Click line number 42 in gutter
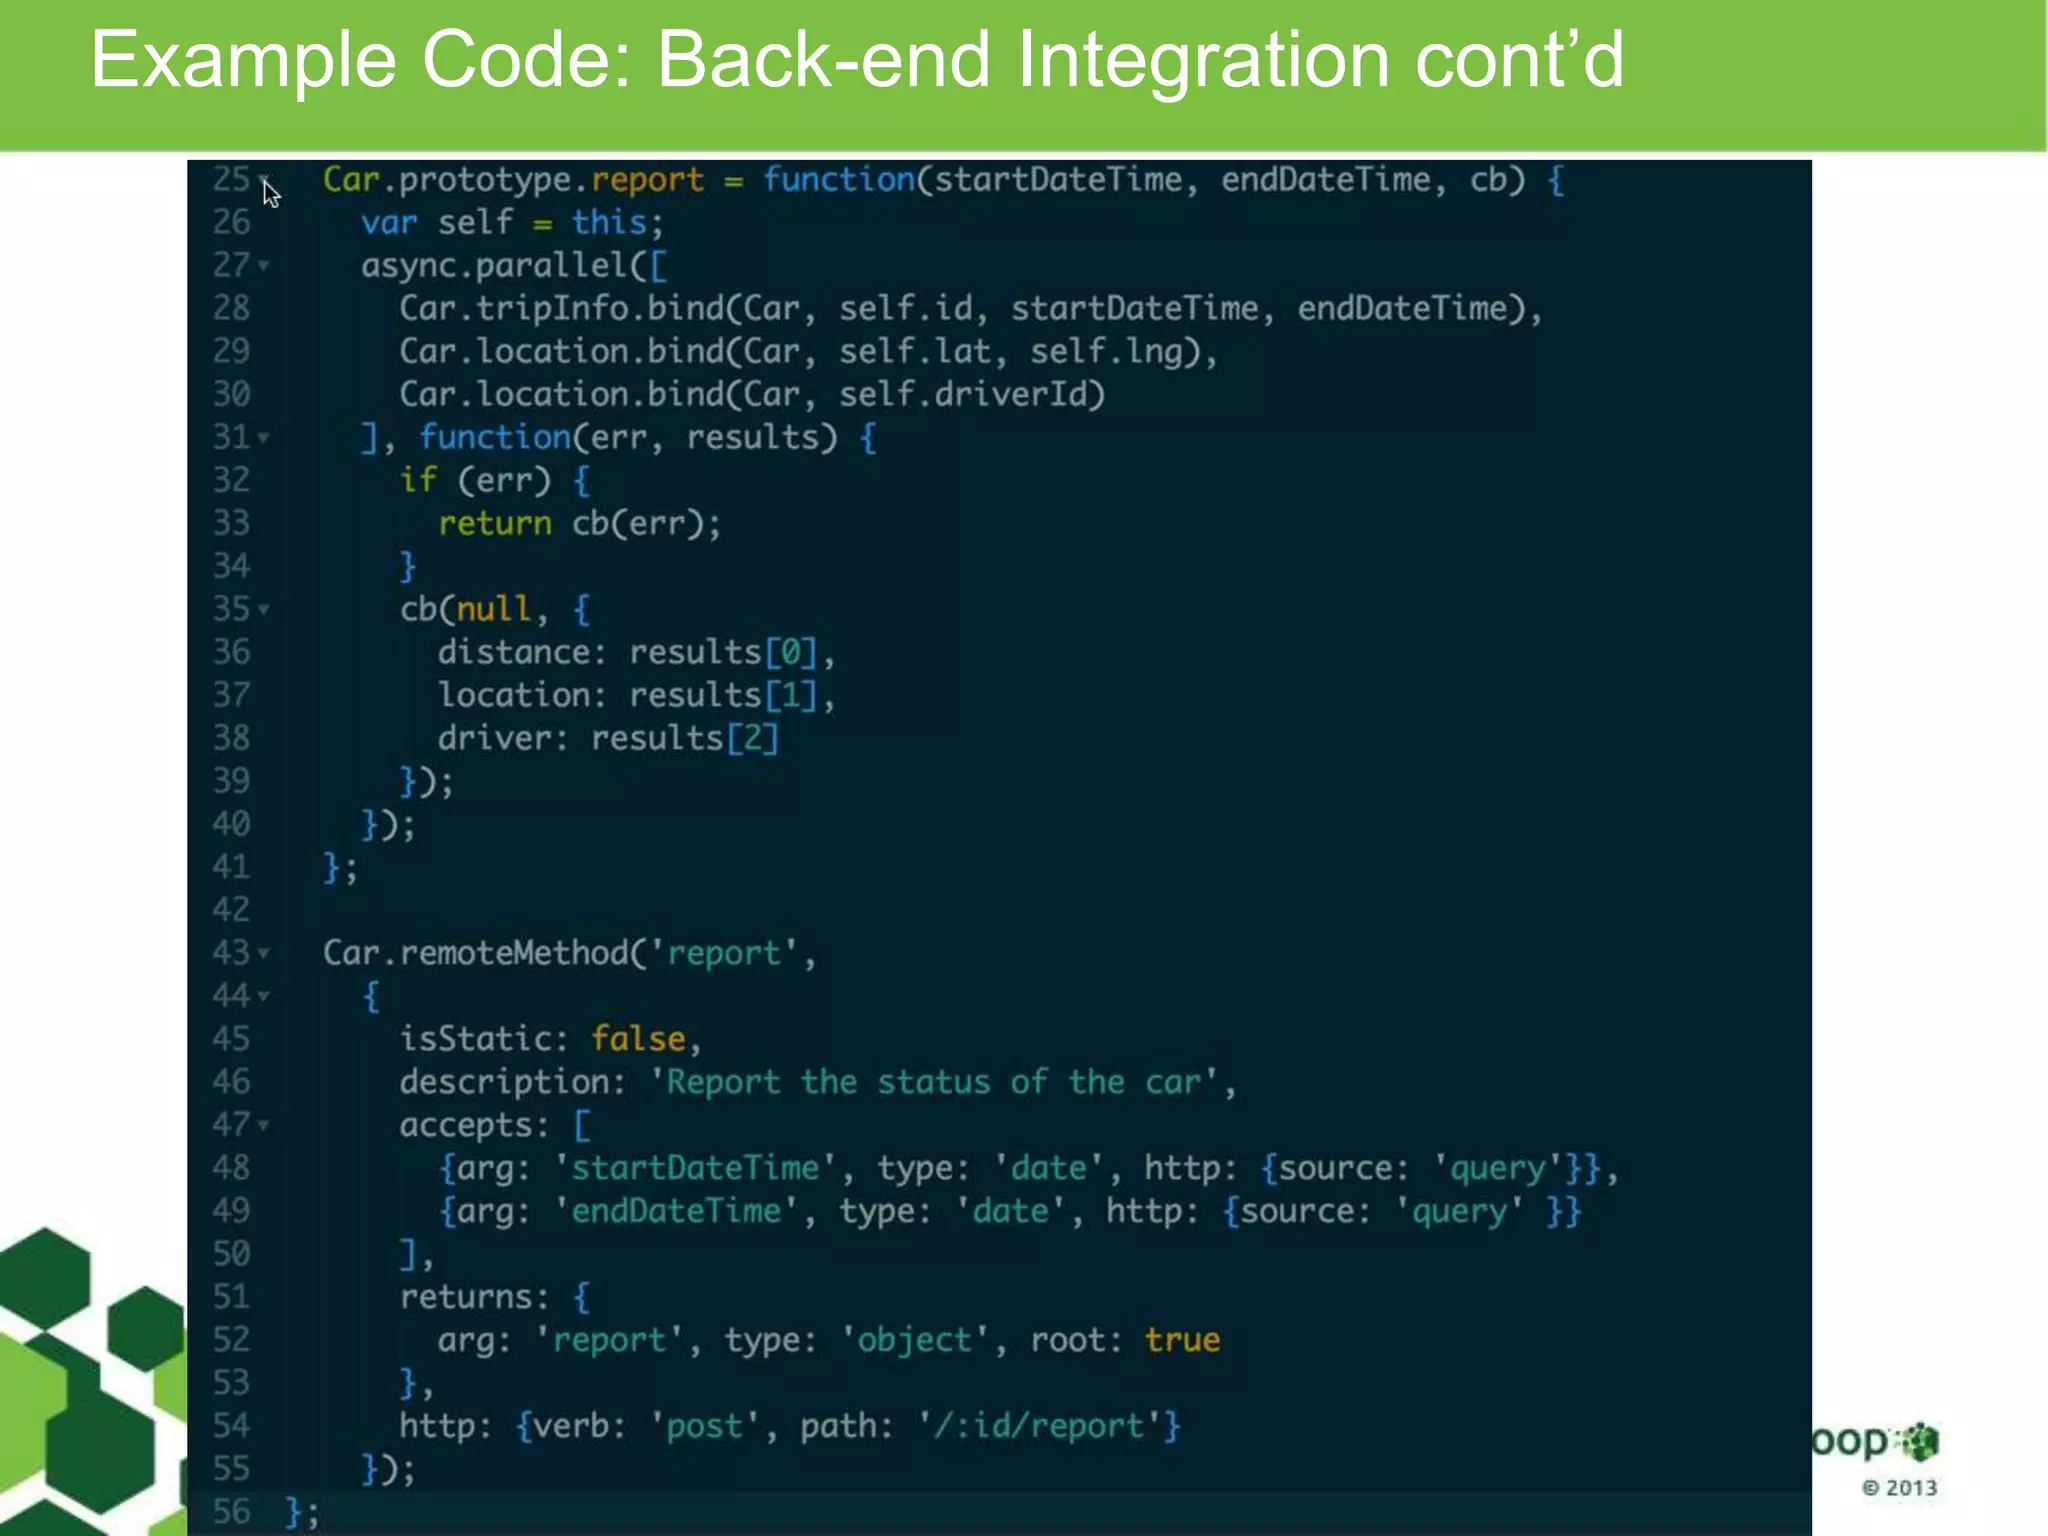Image resolution: width=2048 pixels, height=1536 pixels. 231,910
